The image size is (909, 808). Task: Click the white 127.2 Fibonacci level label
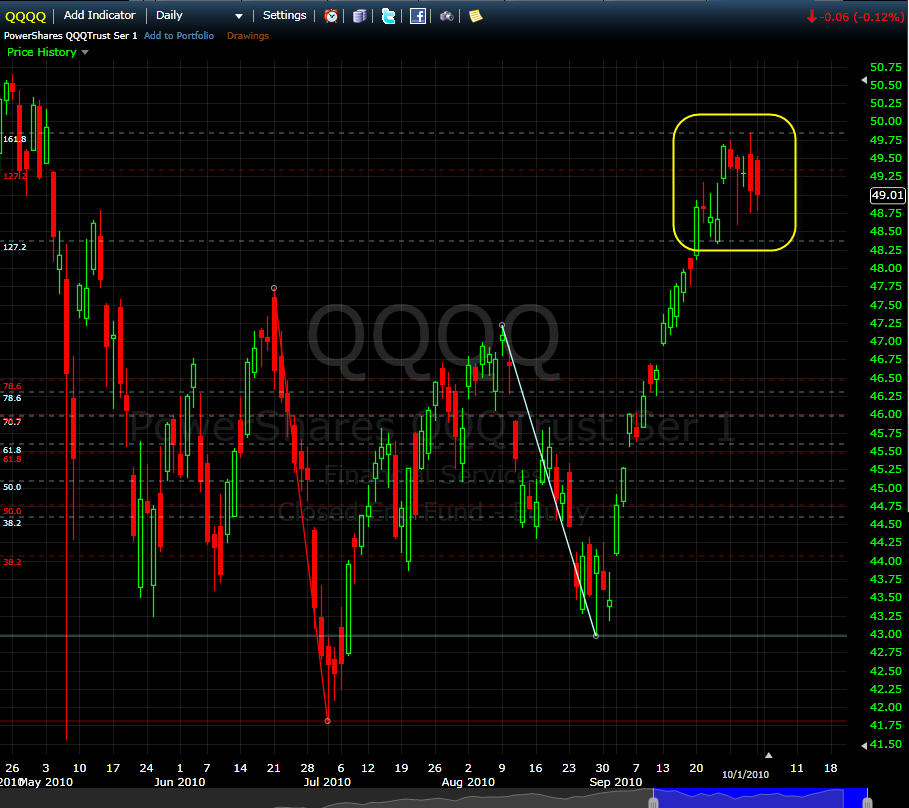(14, 247)
